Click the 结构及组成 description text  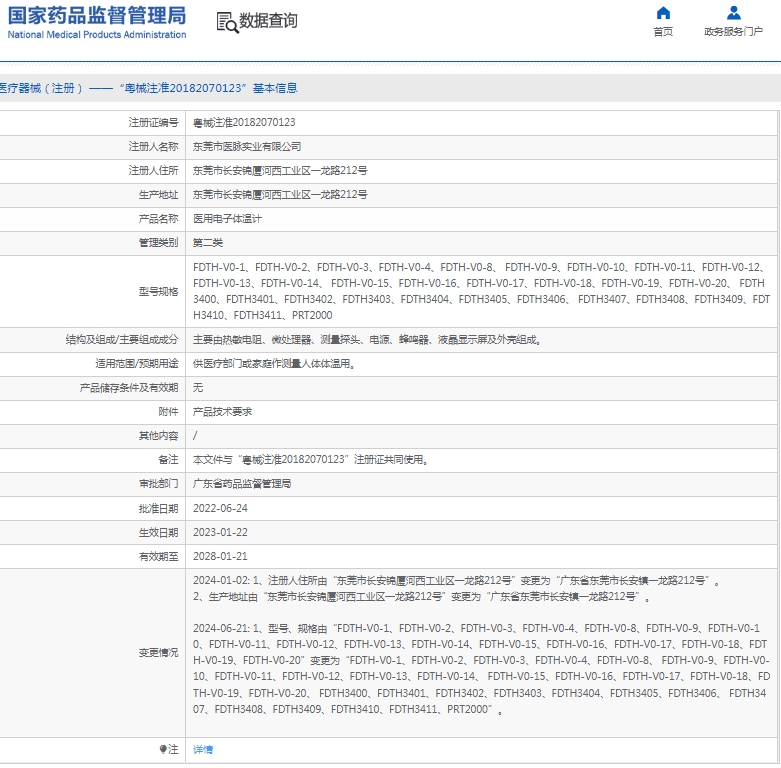pyautogui.click(x=368, y=340)
